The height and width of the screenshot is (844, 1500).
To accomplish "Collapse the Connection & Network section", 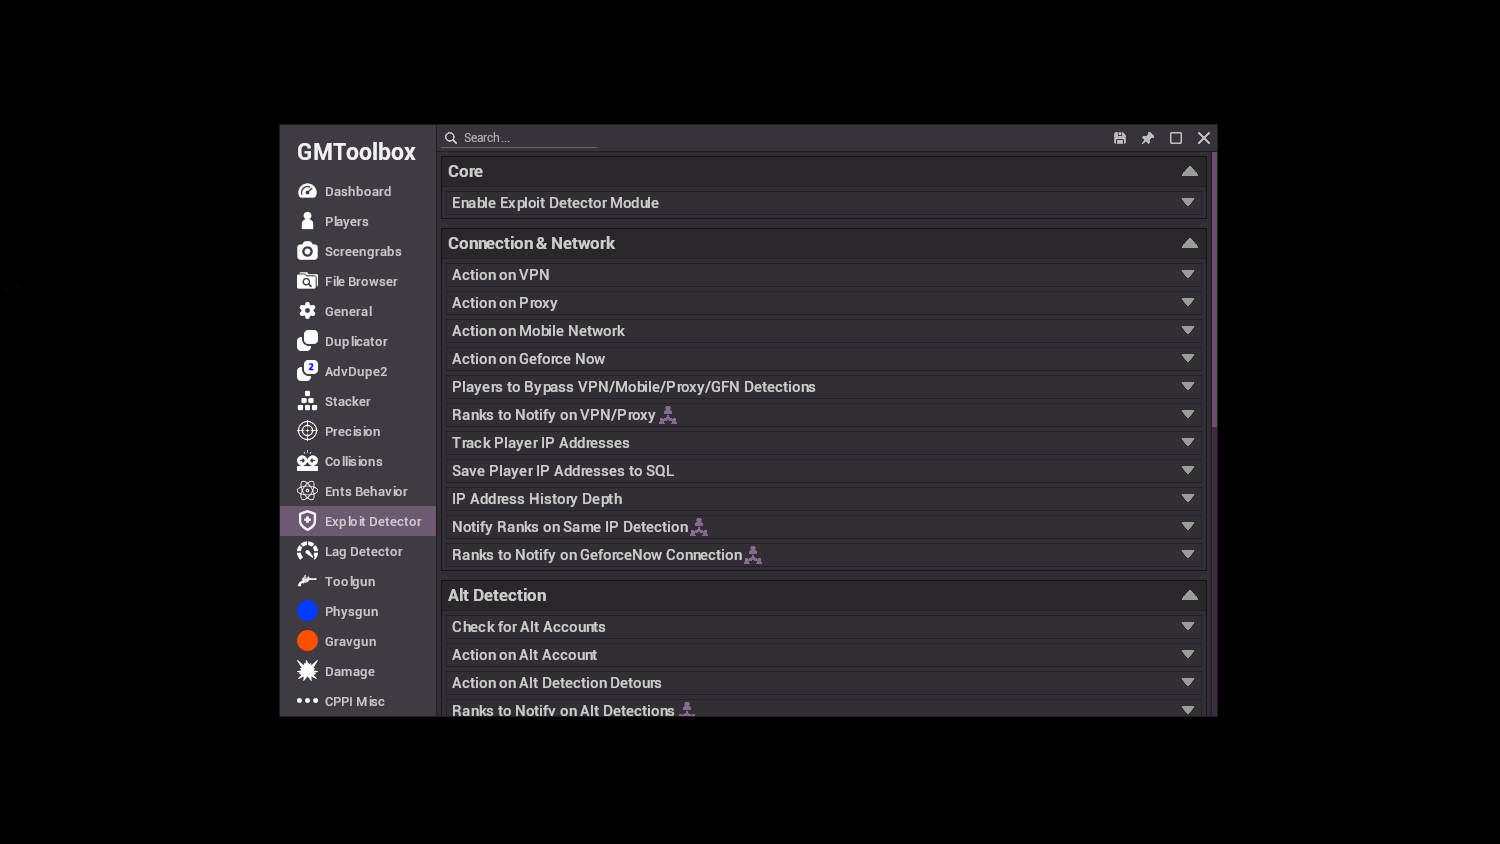I will (x=1190, y=243).
